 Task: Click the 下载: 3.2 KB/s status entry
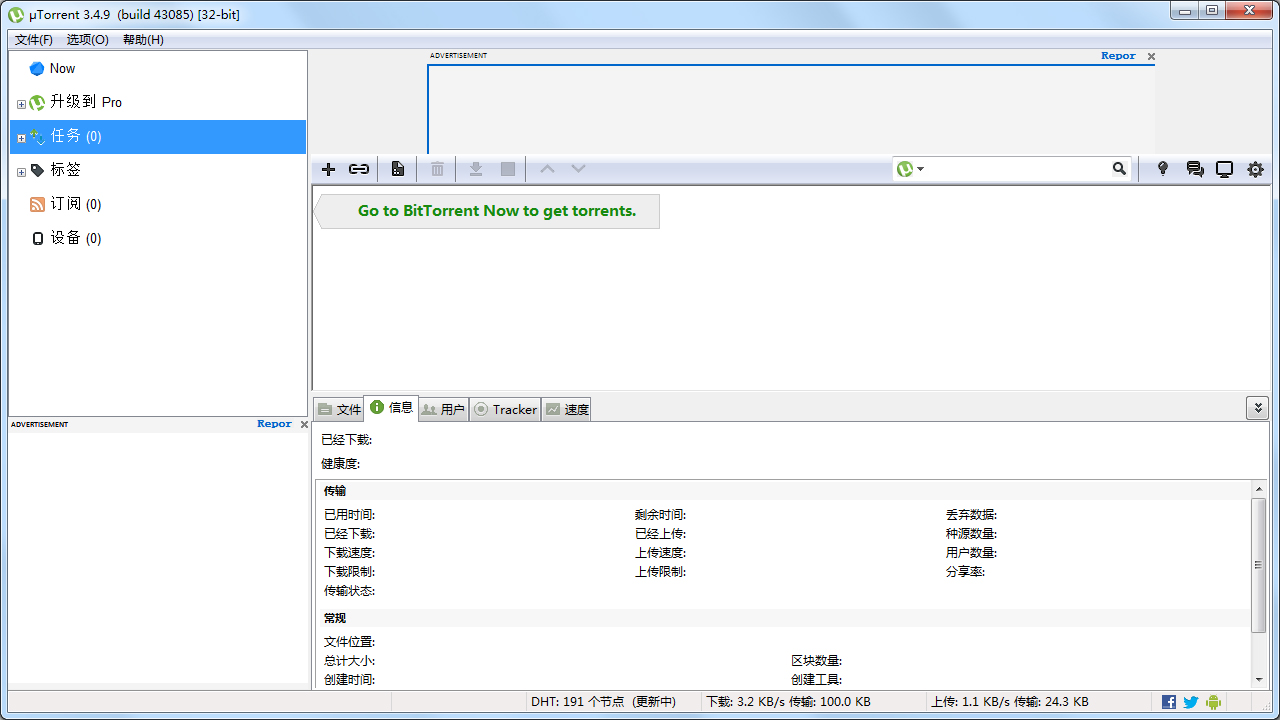coord(788,702)
